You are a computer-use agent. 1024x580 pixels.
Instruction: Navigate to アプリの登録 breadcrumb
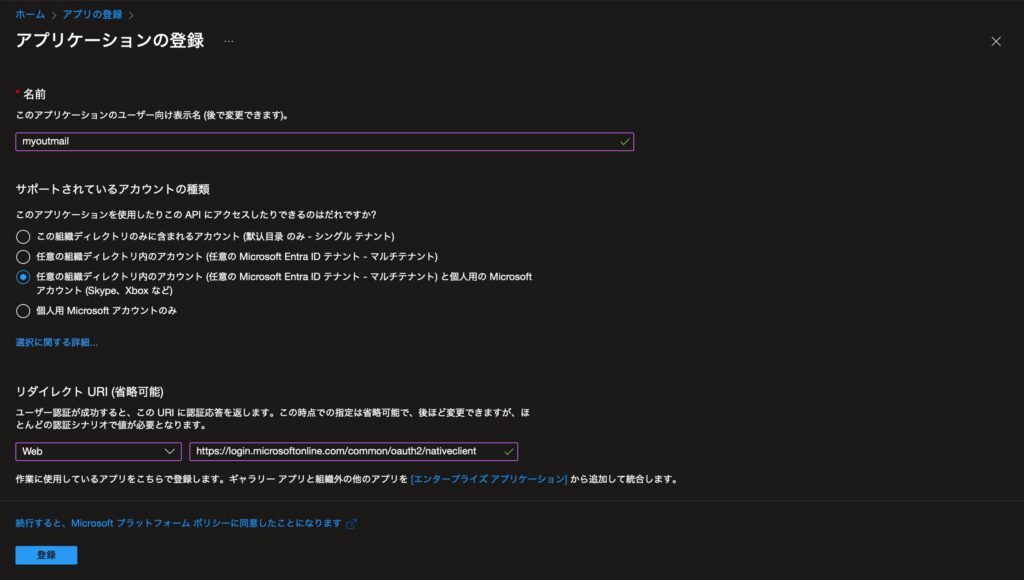tap(93, 15)
